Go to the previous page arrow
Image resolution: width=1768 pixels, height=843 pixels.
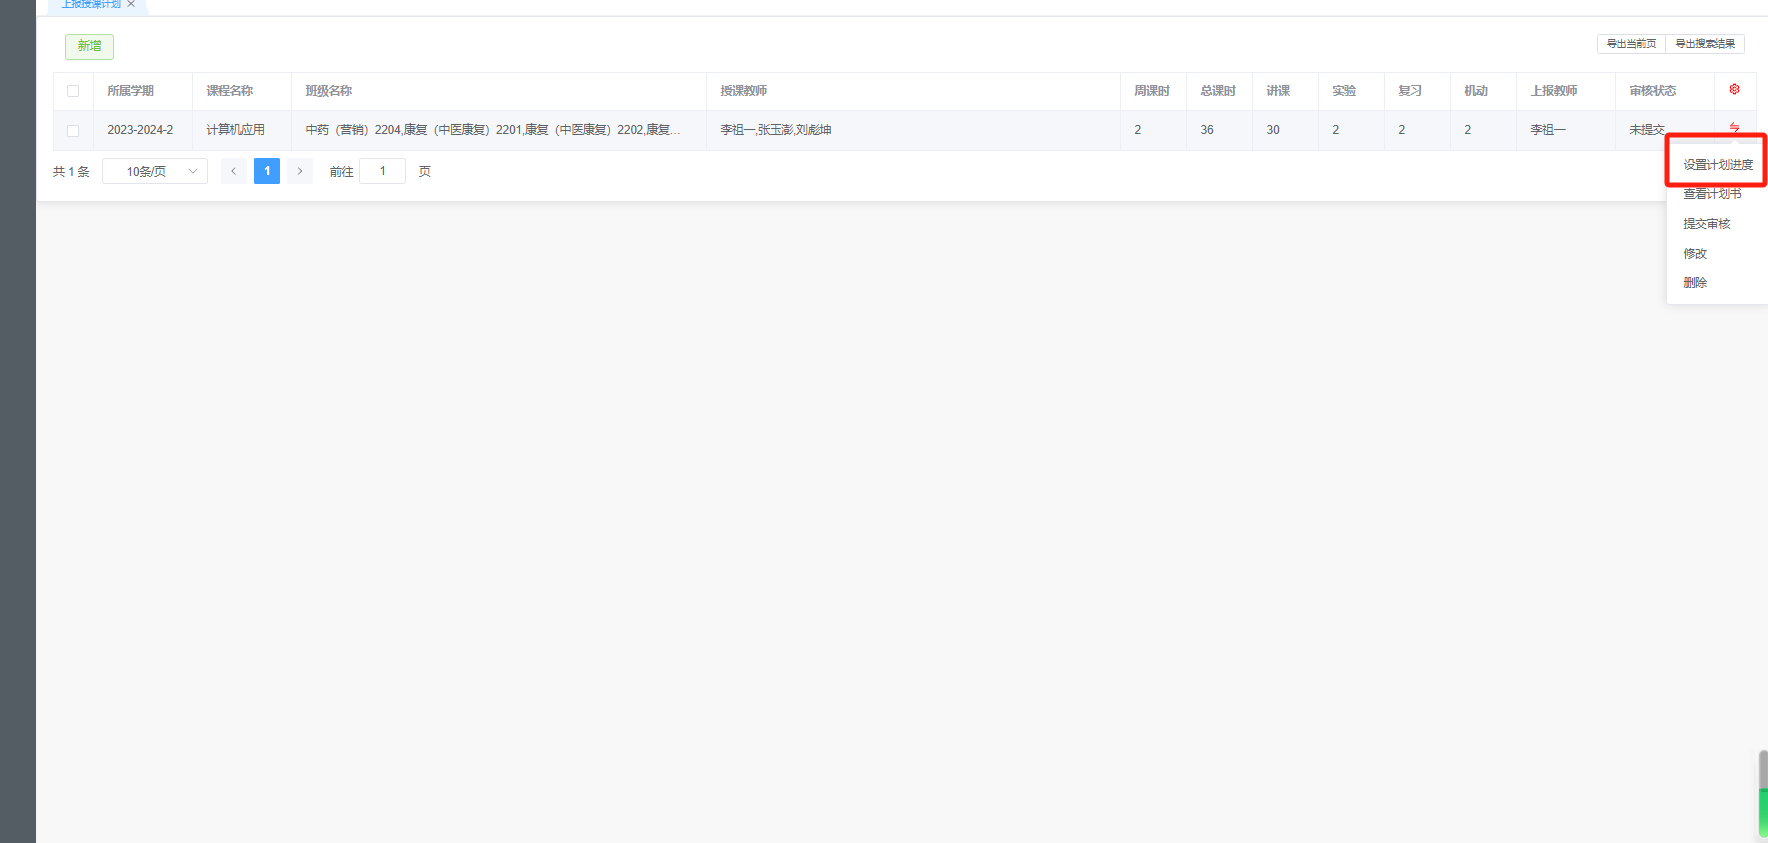234,171
